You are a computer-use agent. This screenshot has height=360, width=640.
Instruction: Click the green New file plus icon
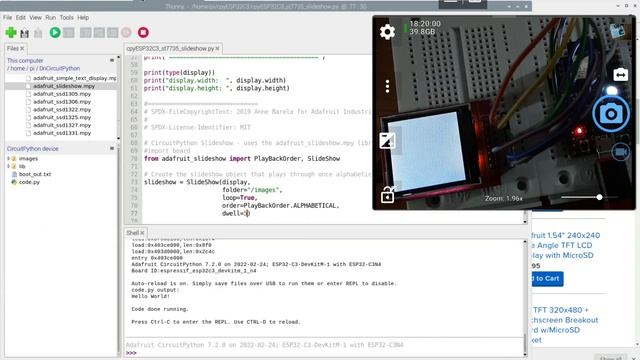[11, 32]
